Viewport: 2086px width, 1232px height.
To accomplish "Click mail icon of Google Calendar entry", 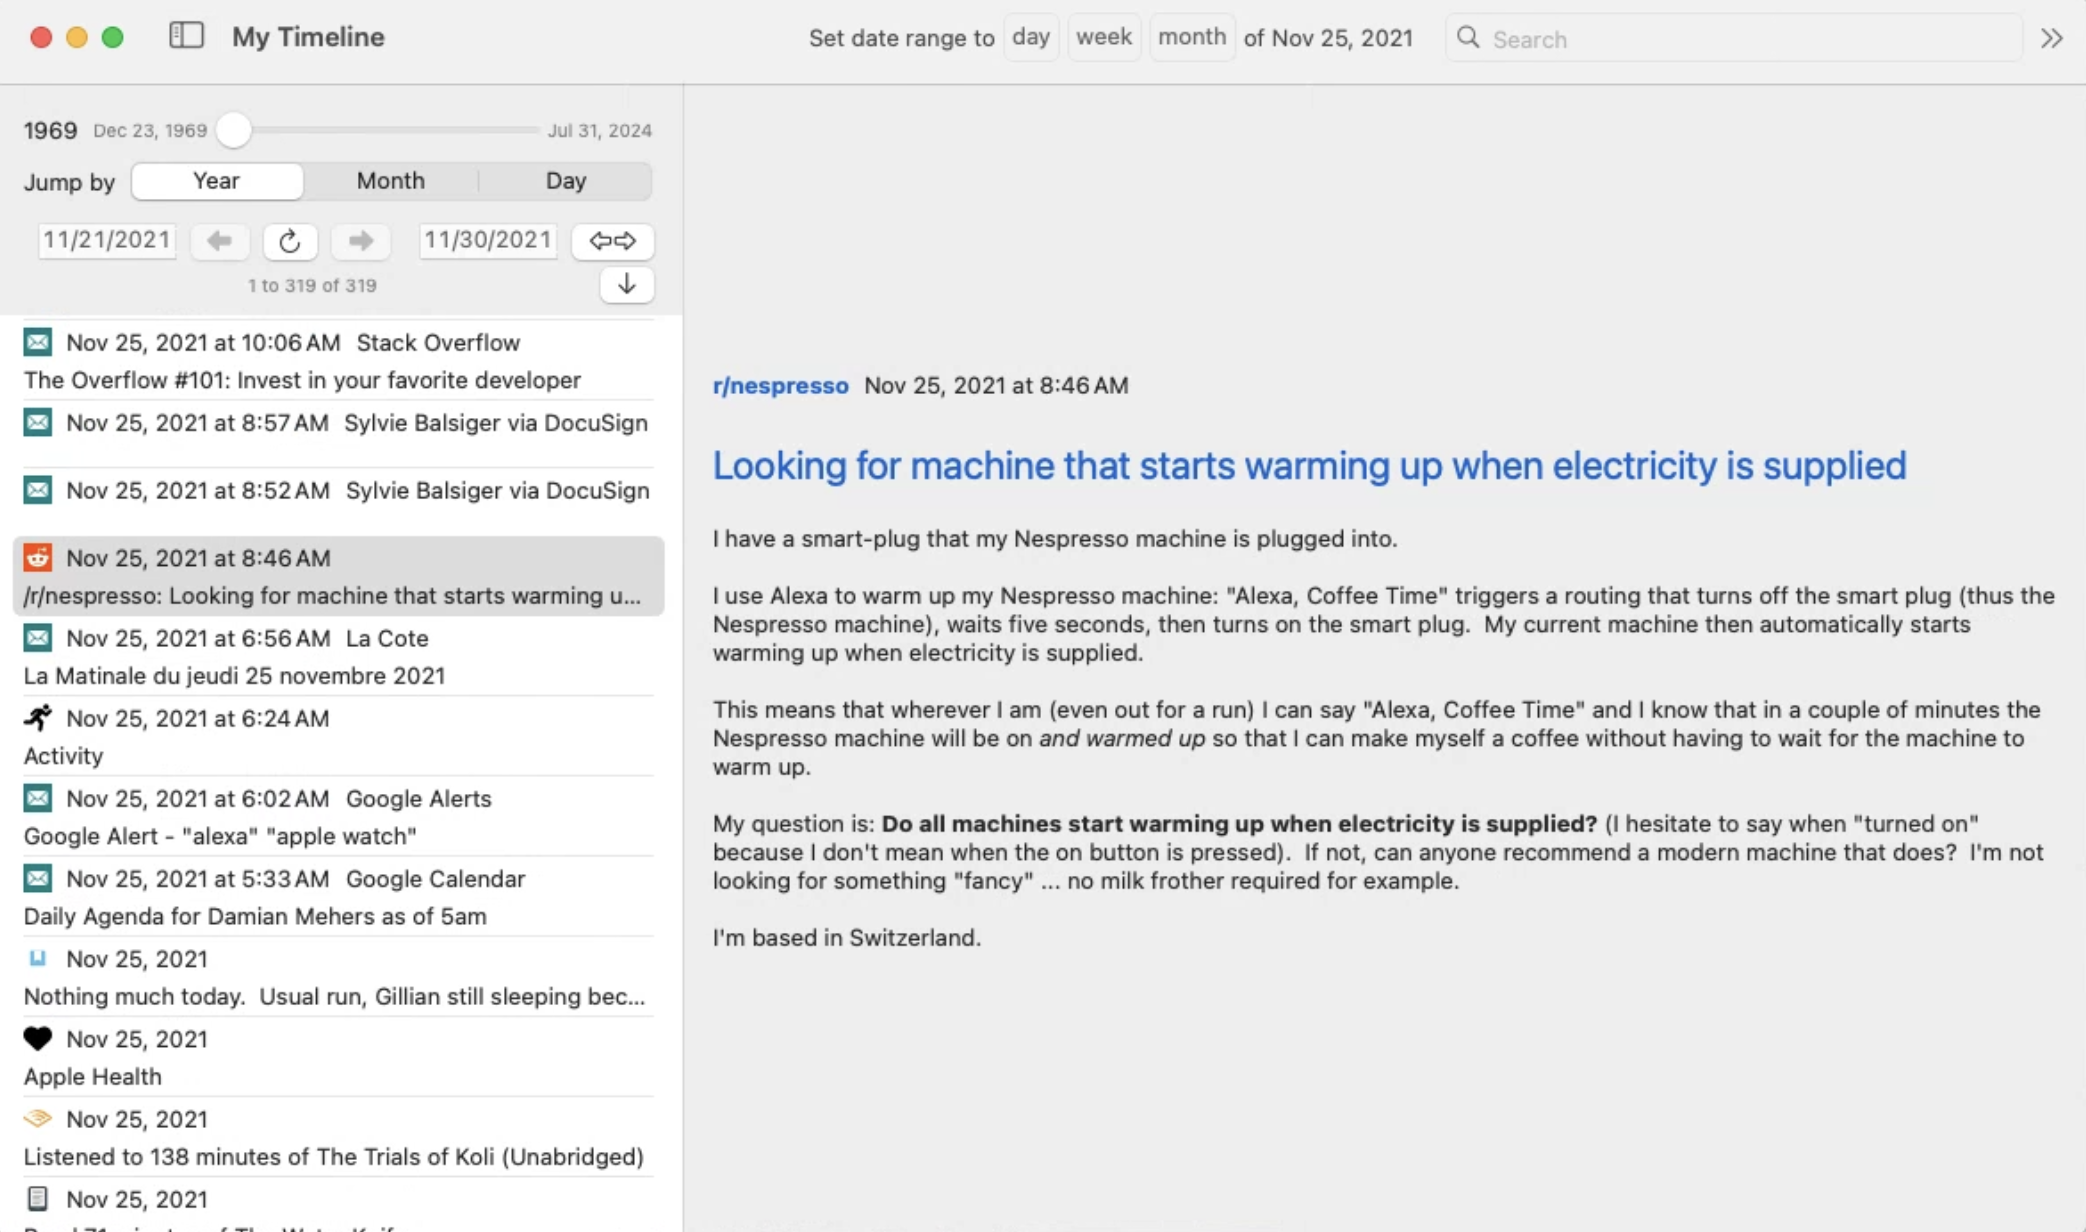I will [x=38, y=877].
